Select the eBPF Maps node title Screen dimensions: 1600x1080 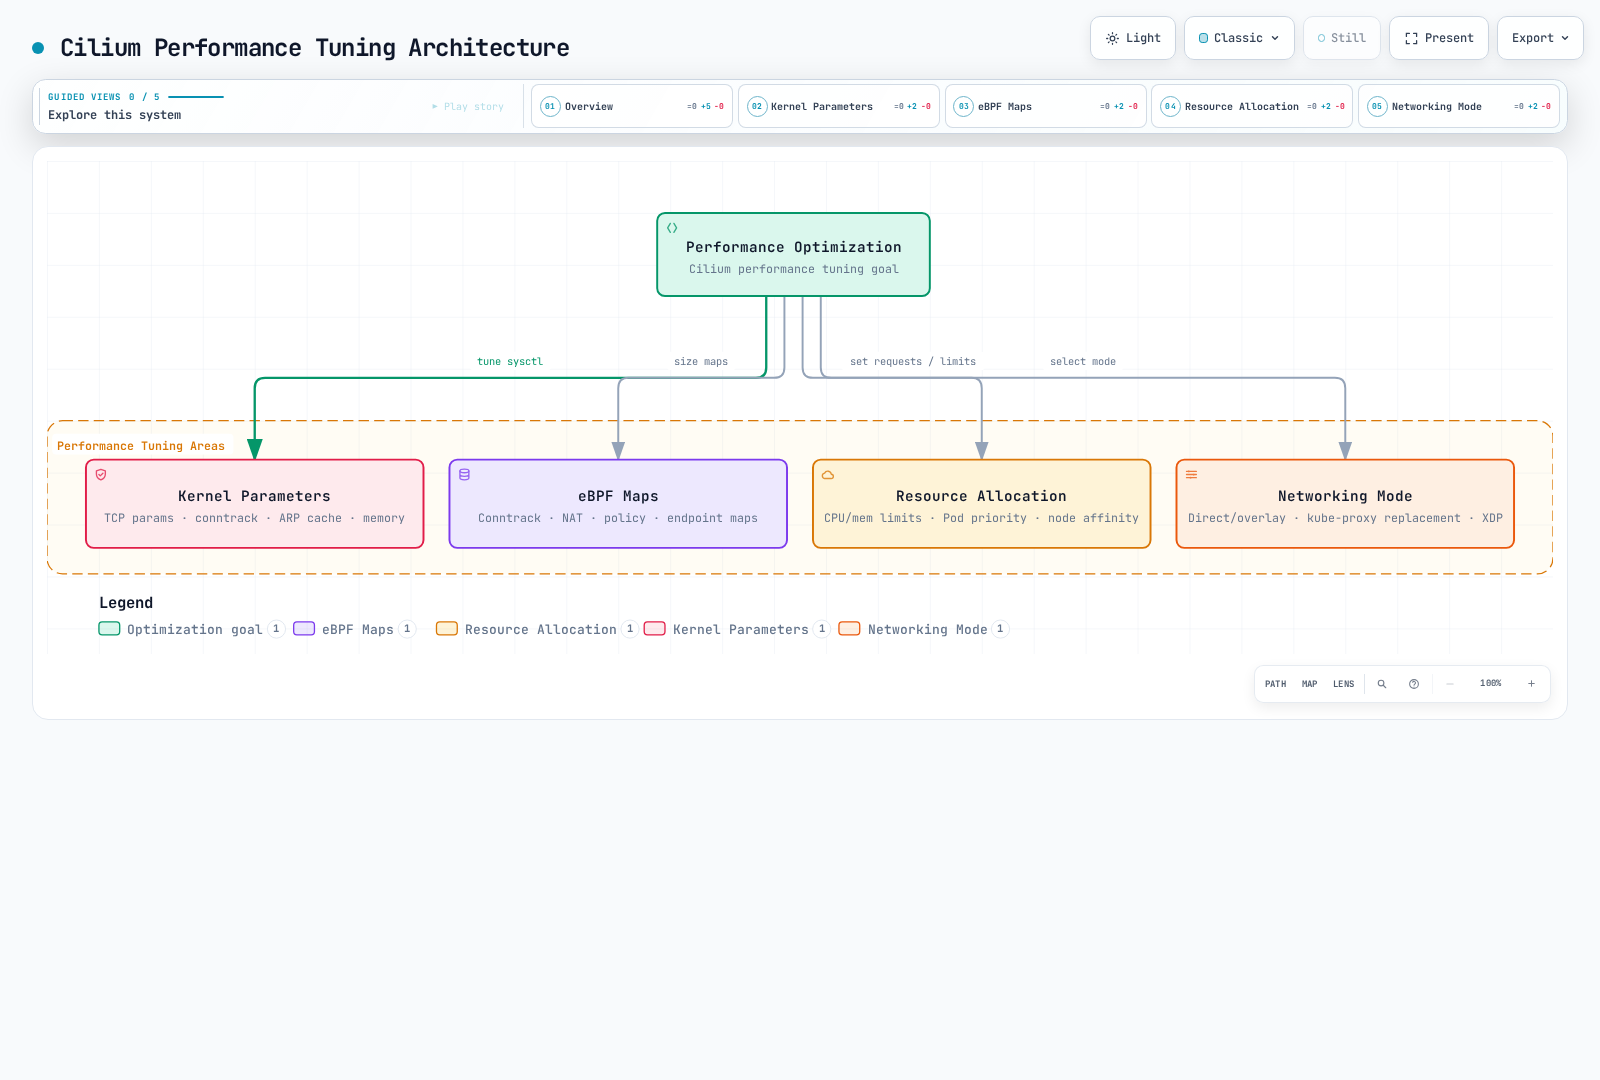point(618,496)
